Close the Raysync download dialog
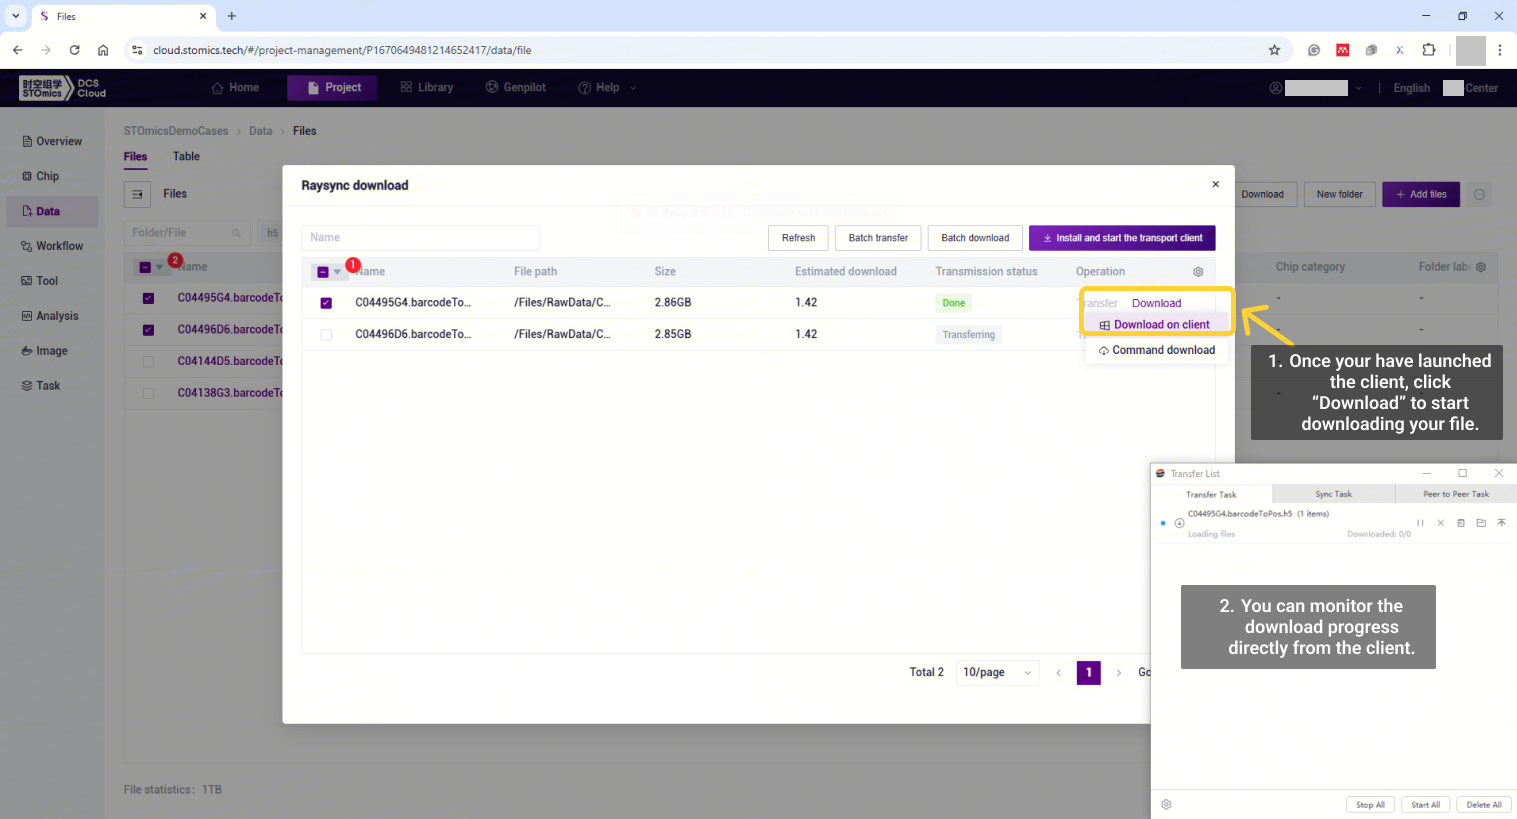Image resolution: width=1517 pixels, height=819 pixels. pyautogui.click(x=1216, y=184)
